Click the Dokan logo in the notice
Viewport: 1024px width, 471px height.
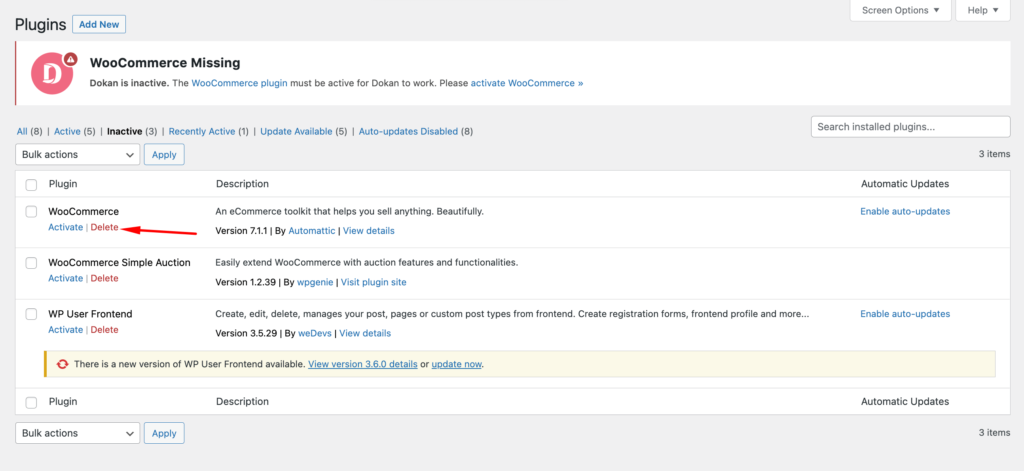[x=54, y=73]
